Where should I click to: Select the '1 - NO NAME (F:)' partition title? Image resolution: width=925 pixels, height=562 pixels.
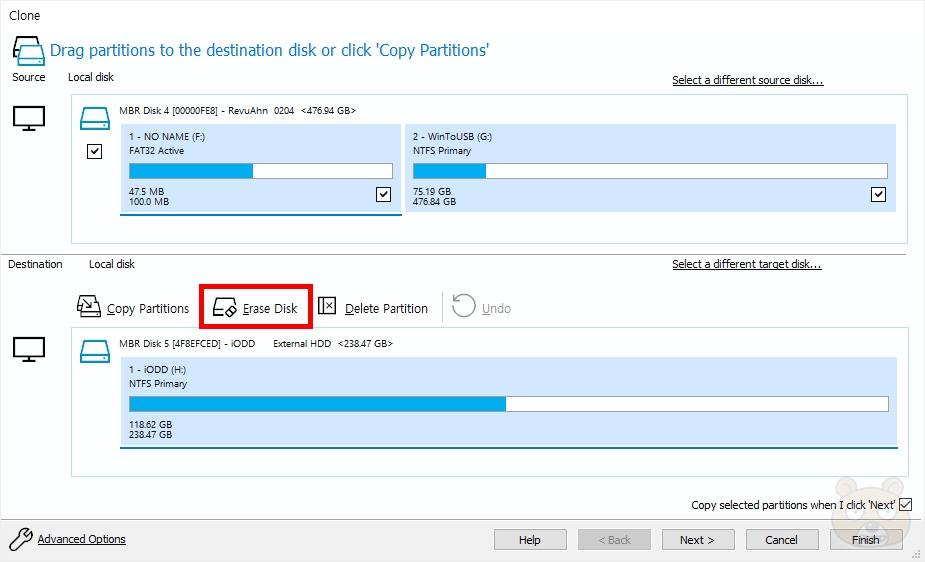coord(167,137)
